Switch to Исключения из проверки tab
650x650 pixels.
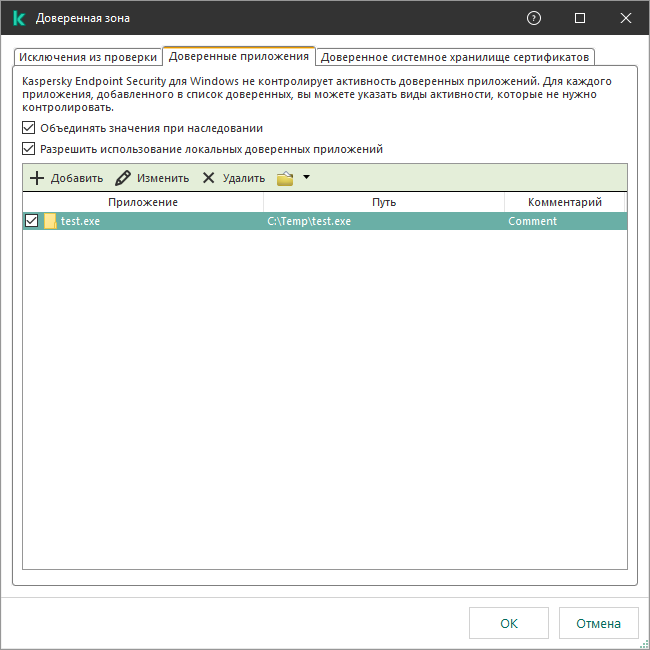tap(88, 57)
